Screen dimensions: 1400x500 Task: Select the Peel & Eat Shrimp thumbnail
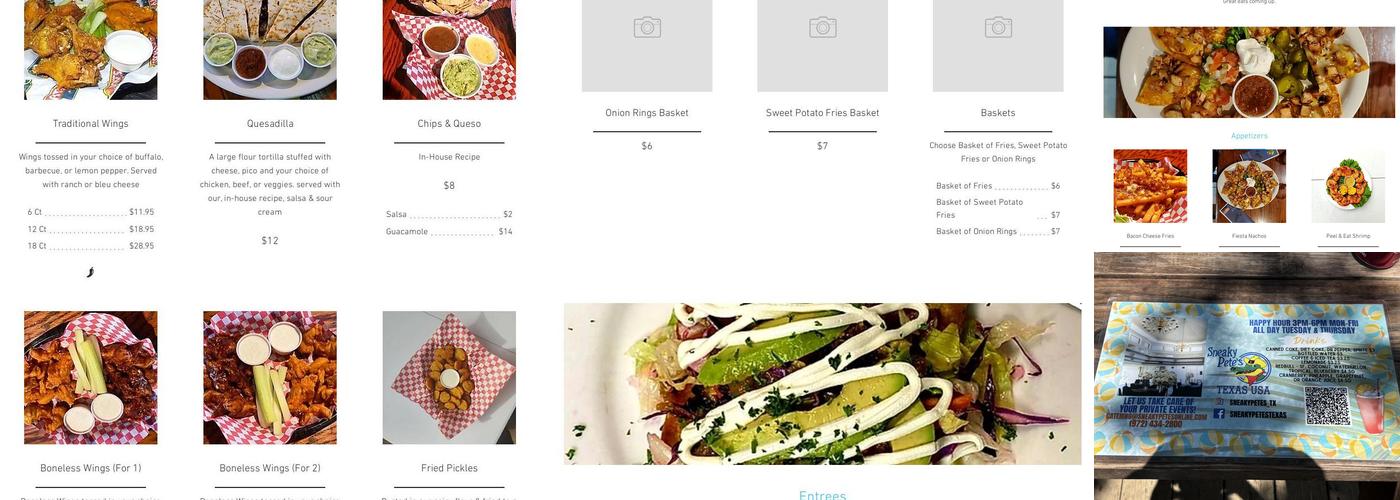1348,186
